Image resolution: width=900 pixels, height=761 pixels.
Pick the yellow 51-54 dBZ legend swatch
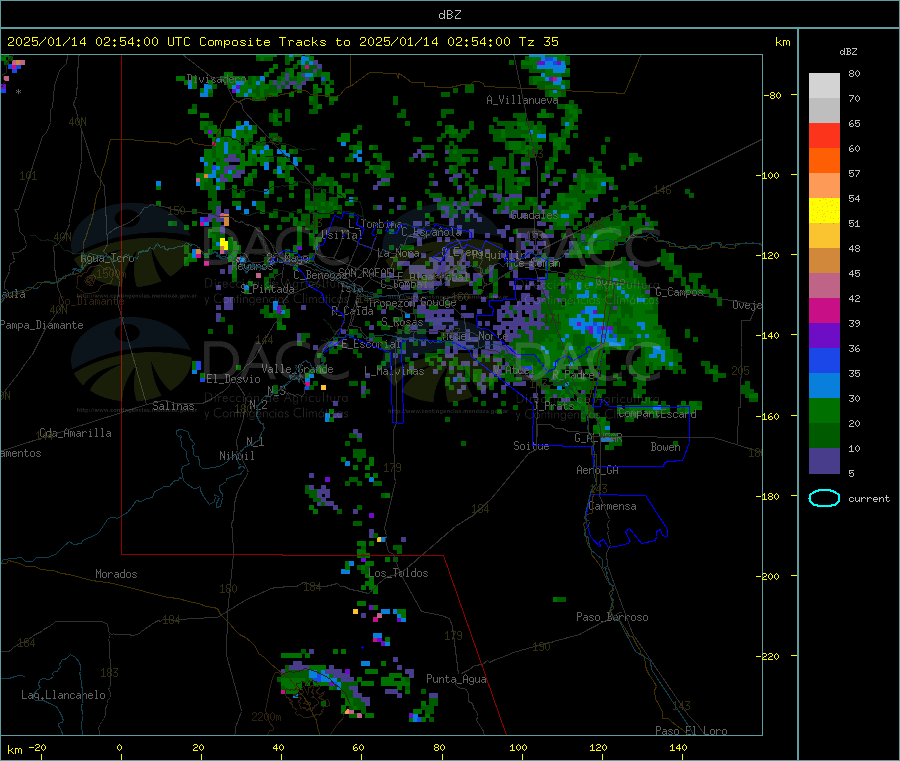[824, 211]
